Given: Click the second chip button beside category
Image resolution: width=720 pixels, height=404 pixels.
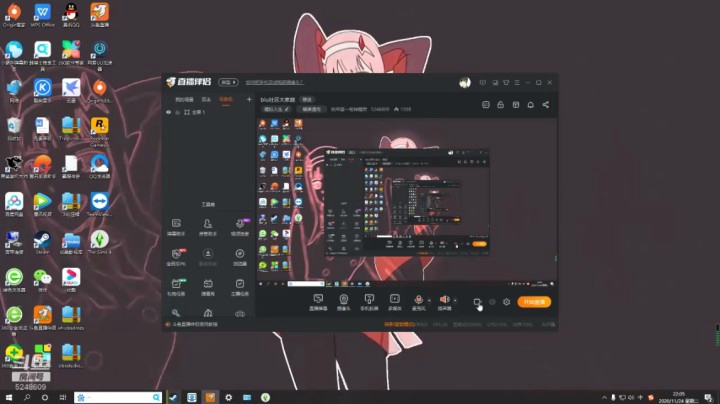Looking at the screenshot, I should (311, 109).
